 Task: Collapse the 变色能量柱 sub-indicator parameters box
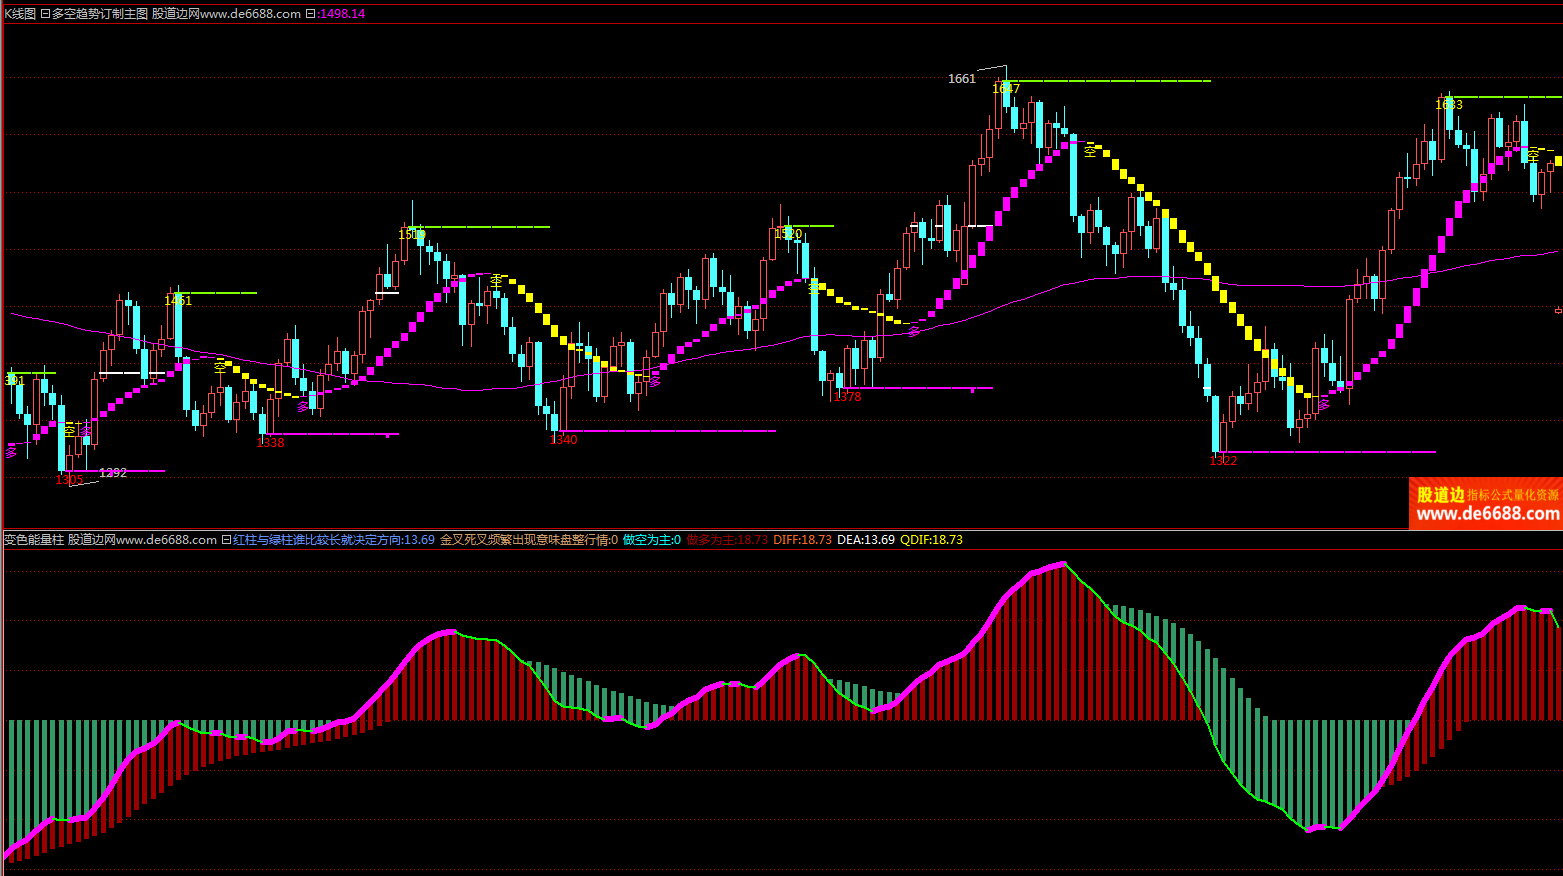click(226, 540)
